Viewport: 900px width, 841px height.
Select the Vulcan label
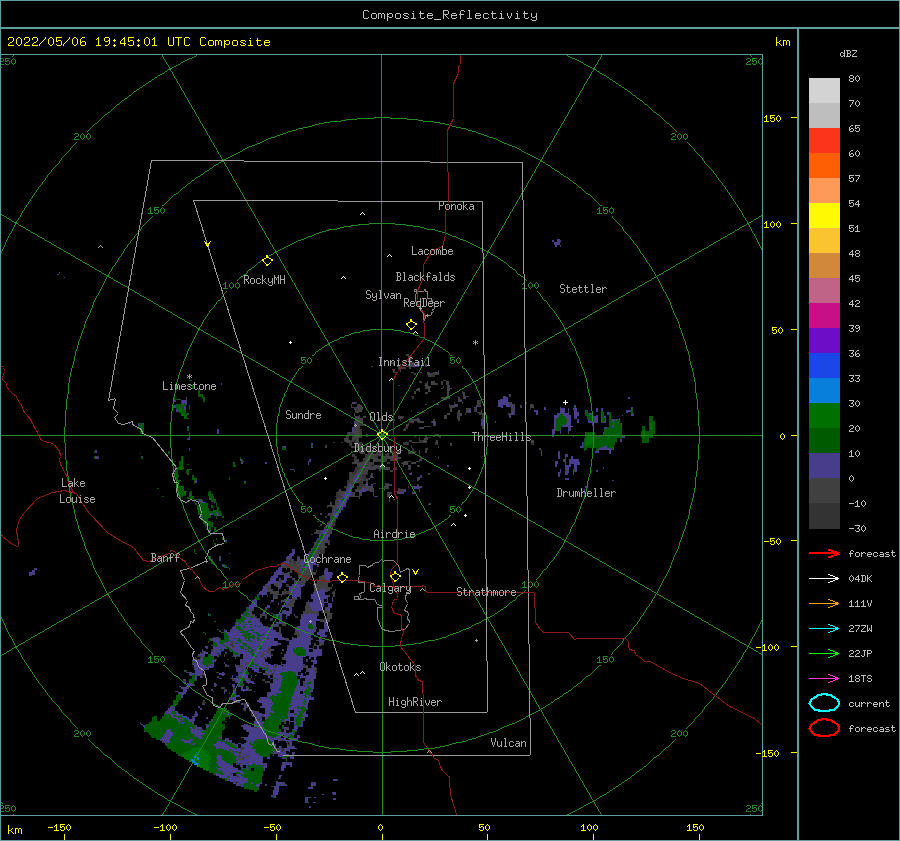pos(509,743)
